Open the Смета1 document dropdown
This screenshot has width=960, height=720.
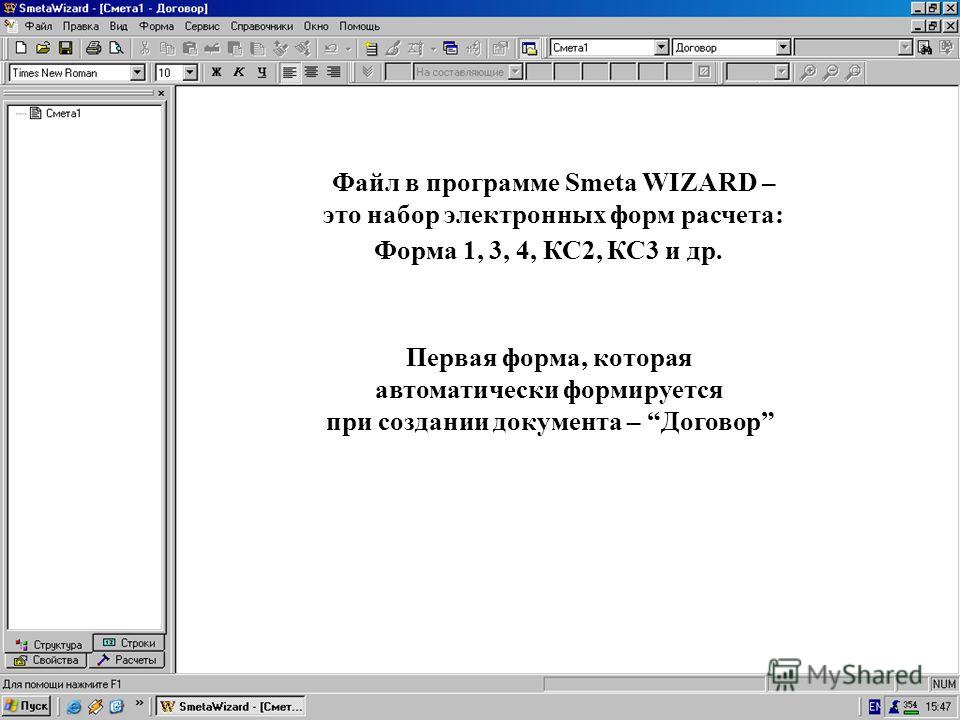[x=661, y=47]
